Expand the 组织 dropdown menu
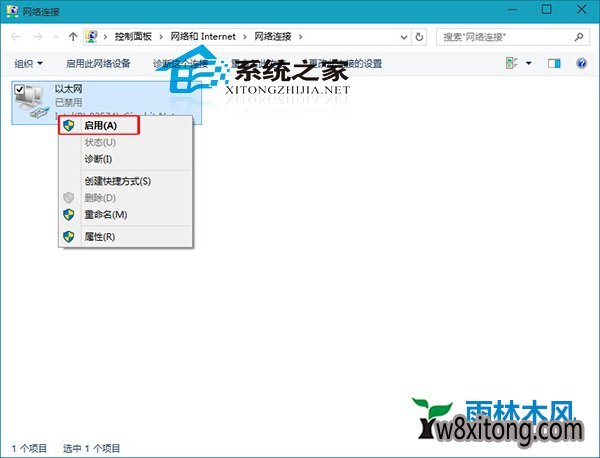The width and height of the screenshot is (600, 458). pos(28,63)
